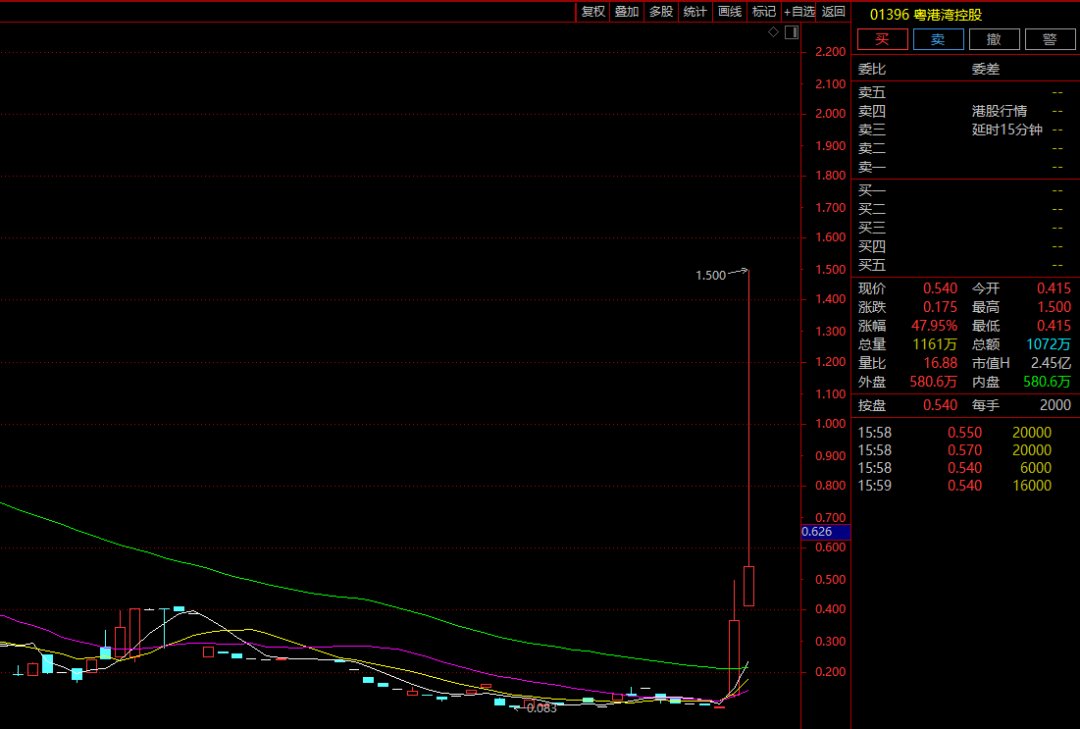Click the 复权 toolbar button

click(592, 12)
